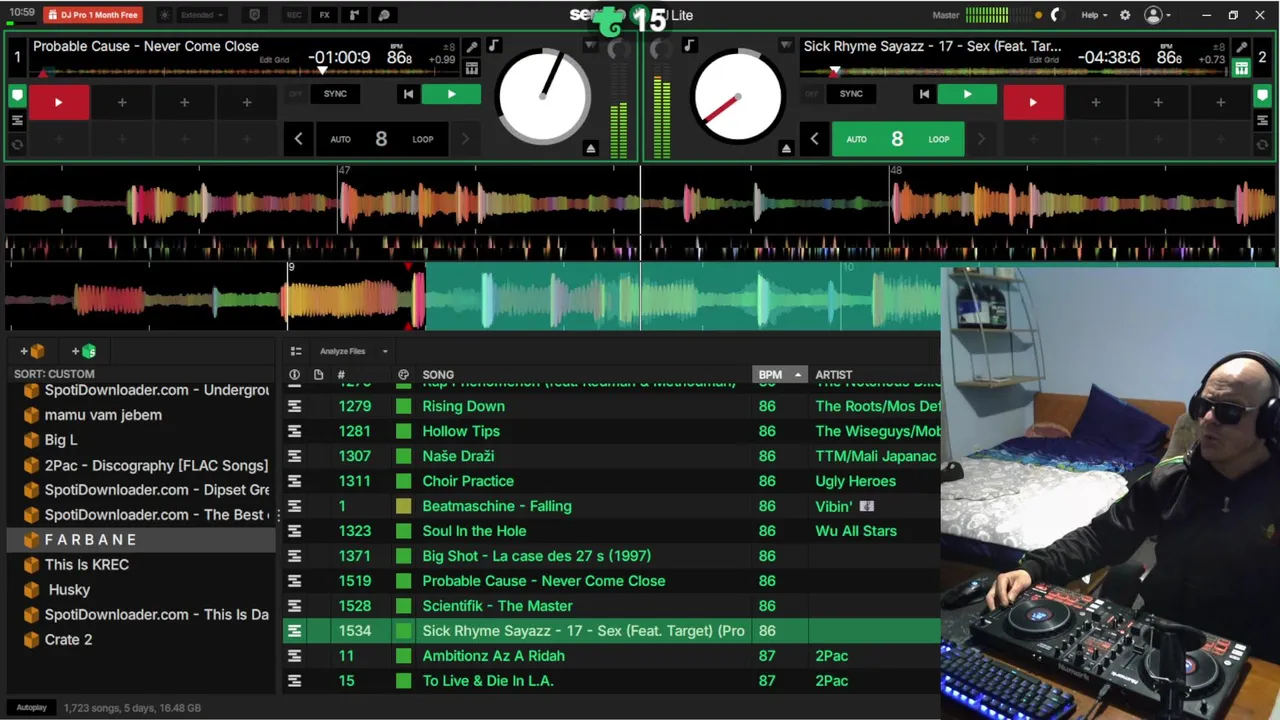
Task: Click the sync OFF button on deck 1
Action: tap(295, 94)
